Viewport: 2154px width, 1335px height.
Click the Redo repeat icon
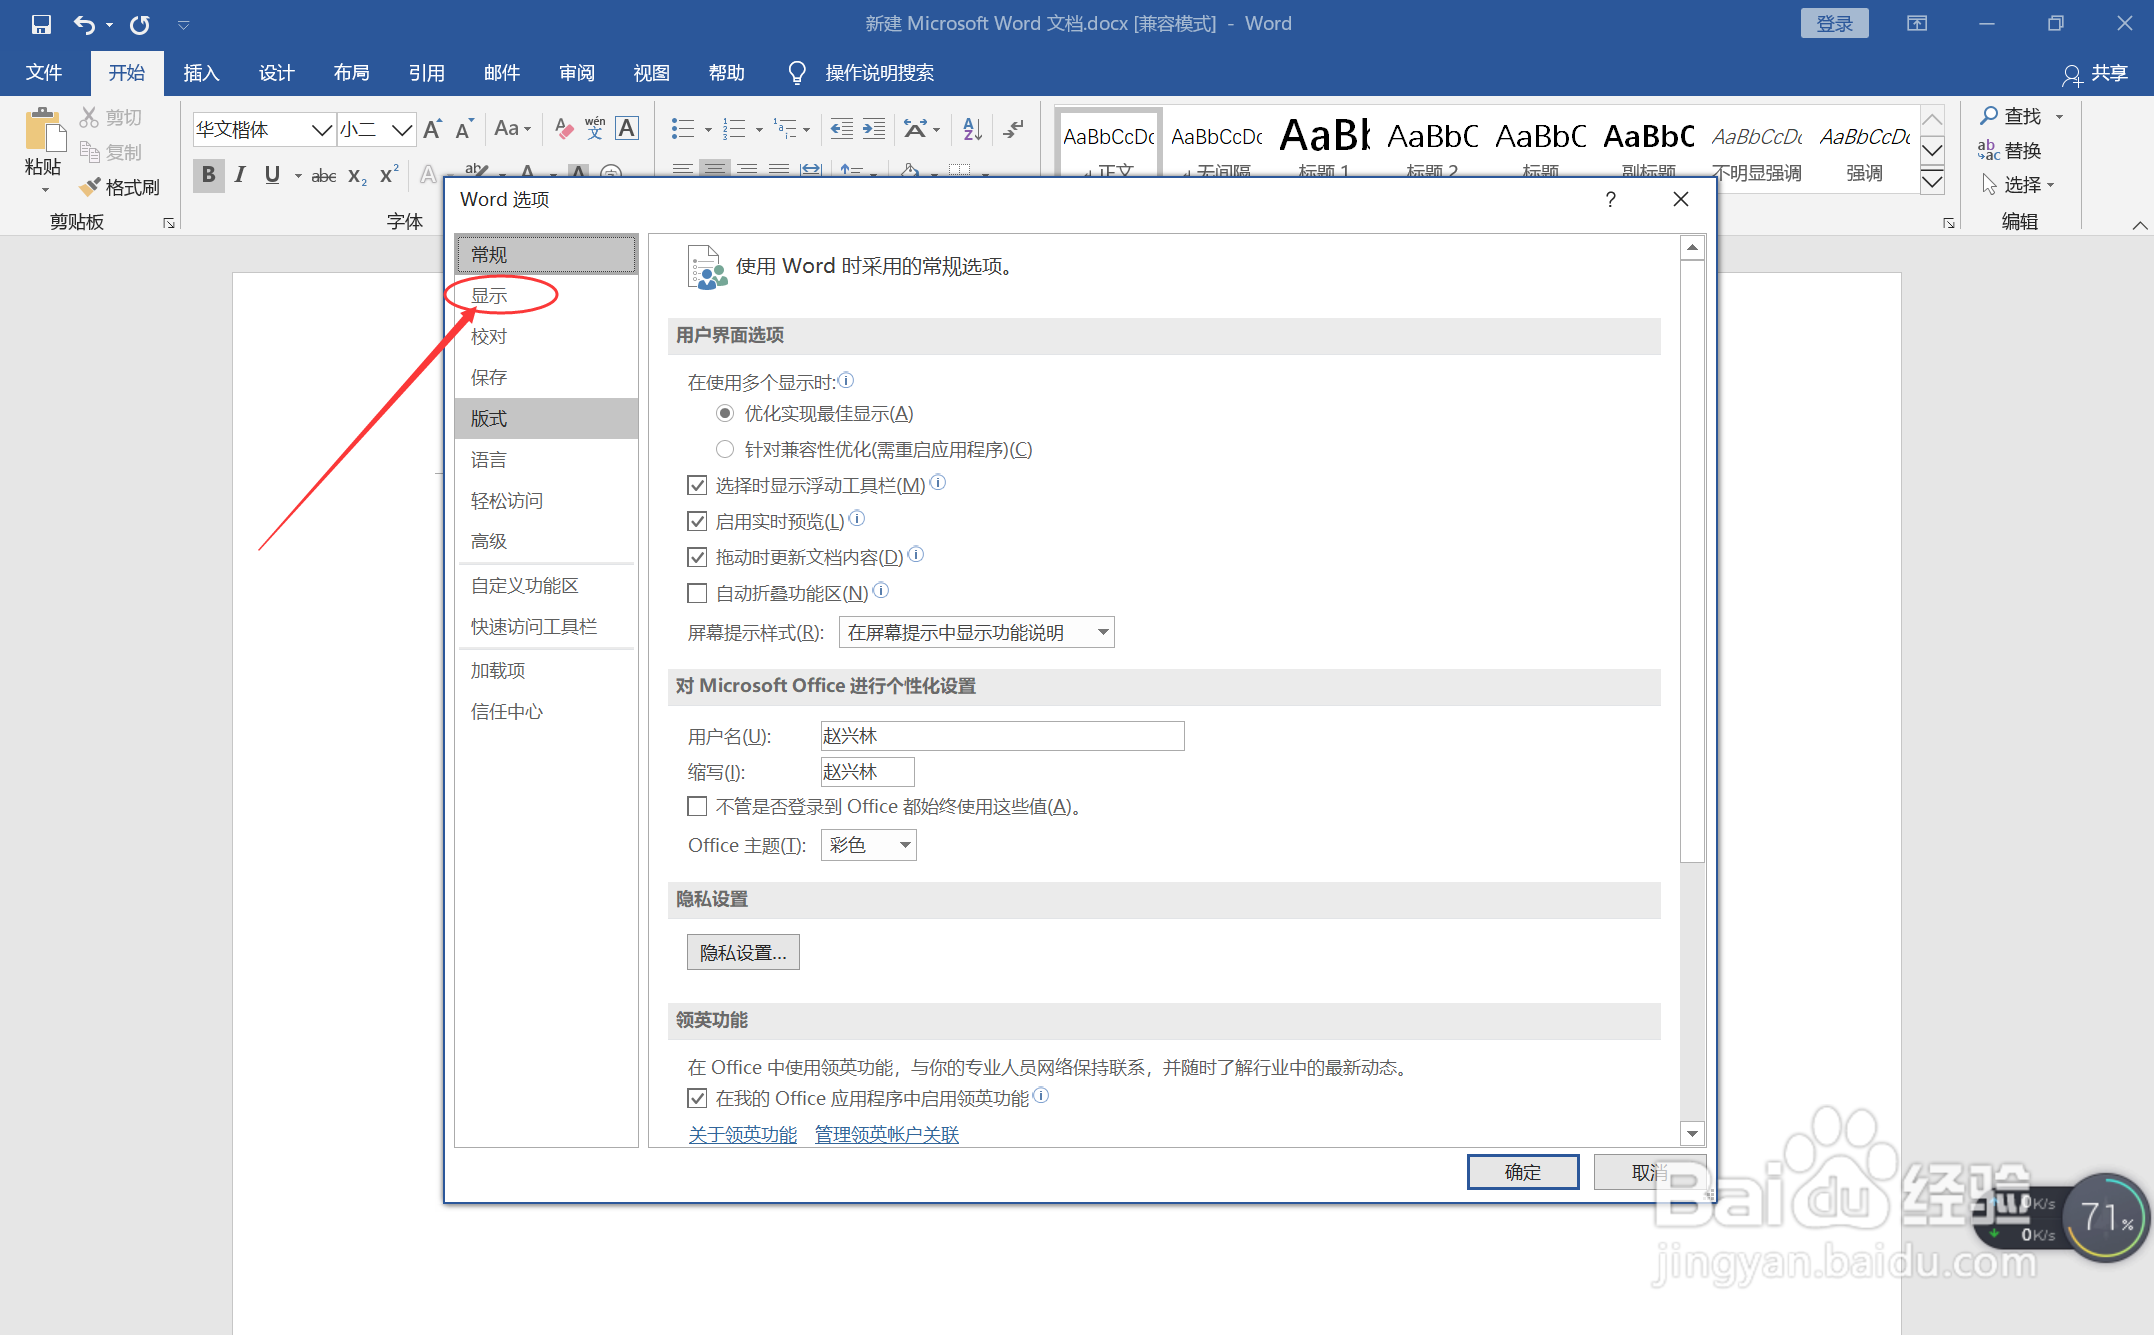(x=140, y=24)
